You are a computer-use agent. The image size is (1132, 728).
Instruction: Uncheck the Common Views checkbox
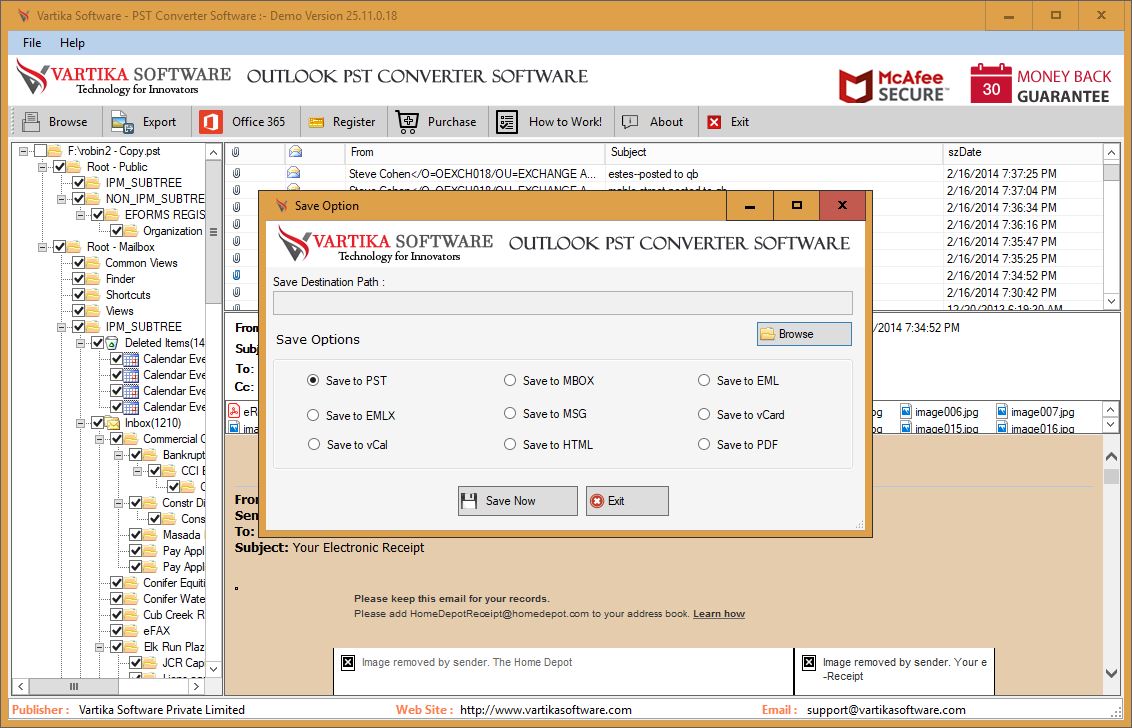coord(79,263)
